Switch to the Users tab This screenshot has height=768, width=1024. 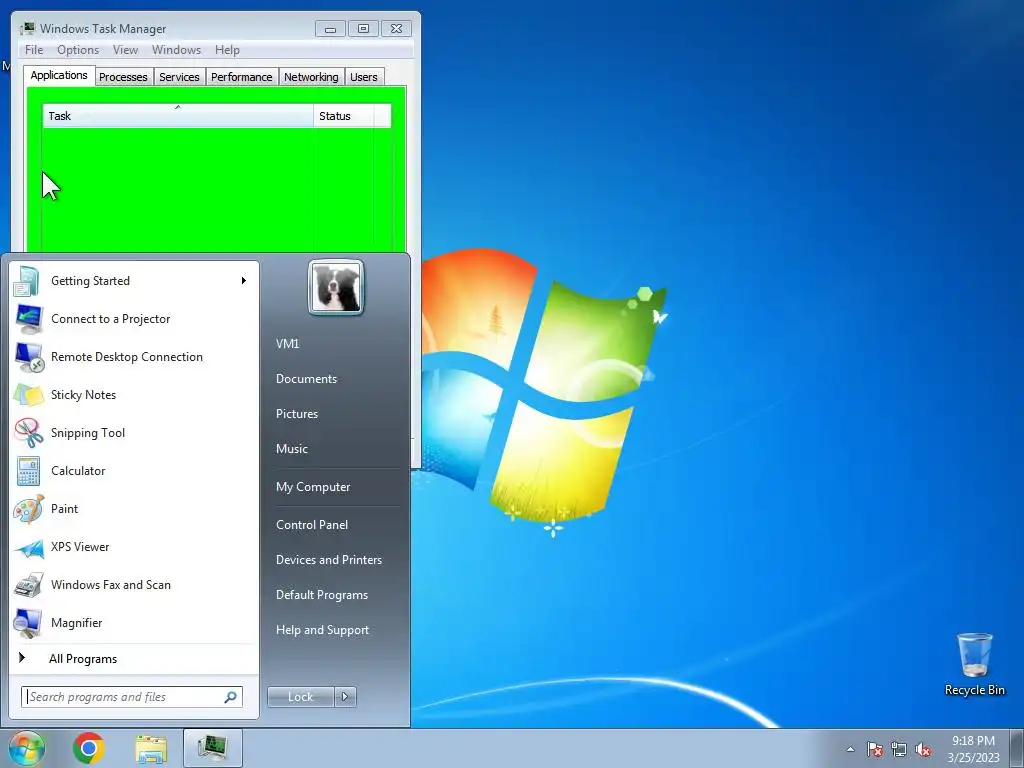click(x=364, y=77)
